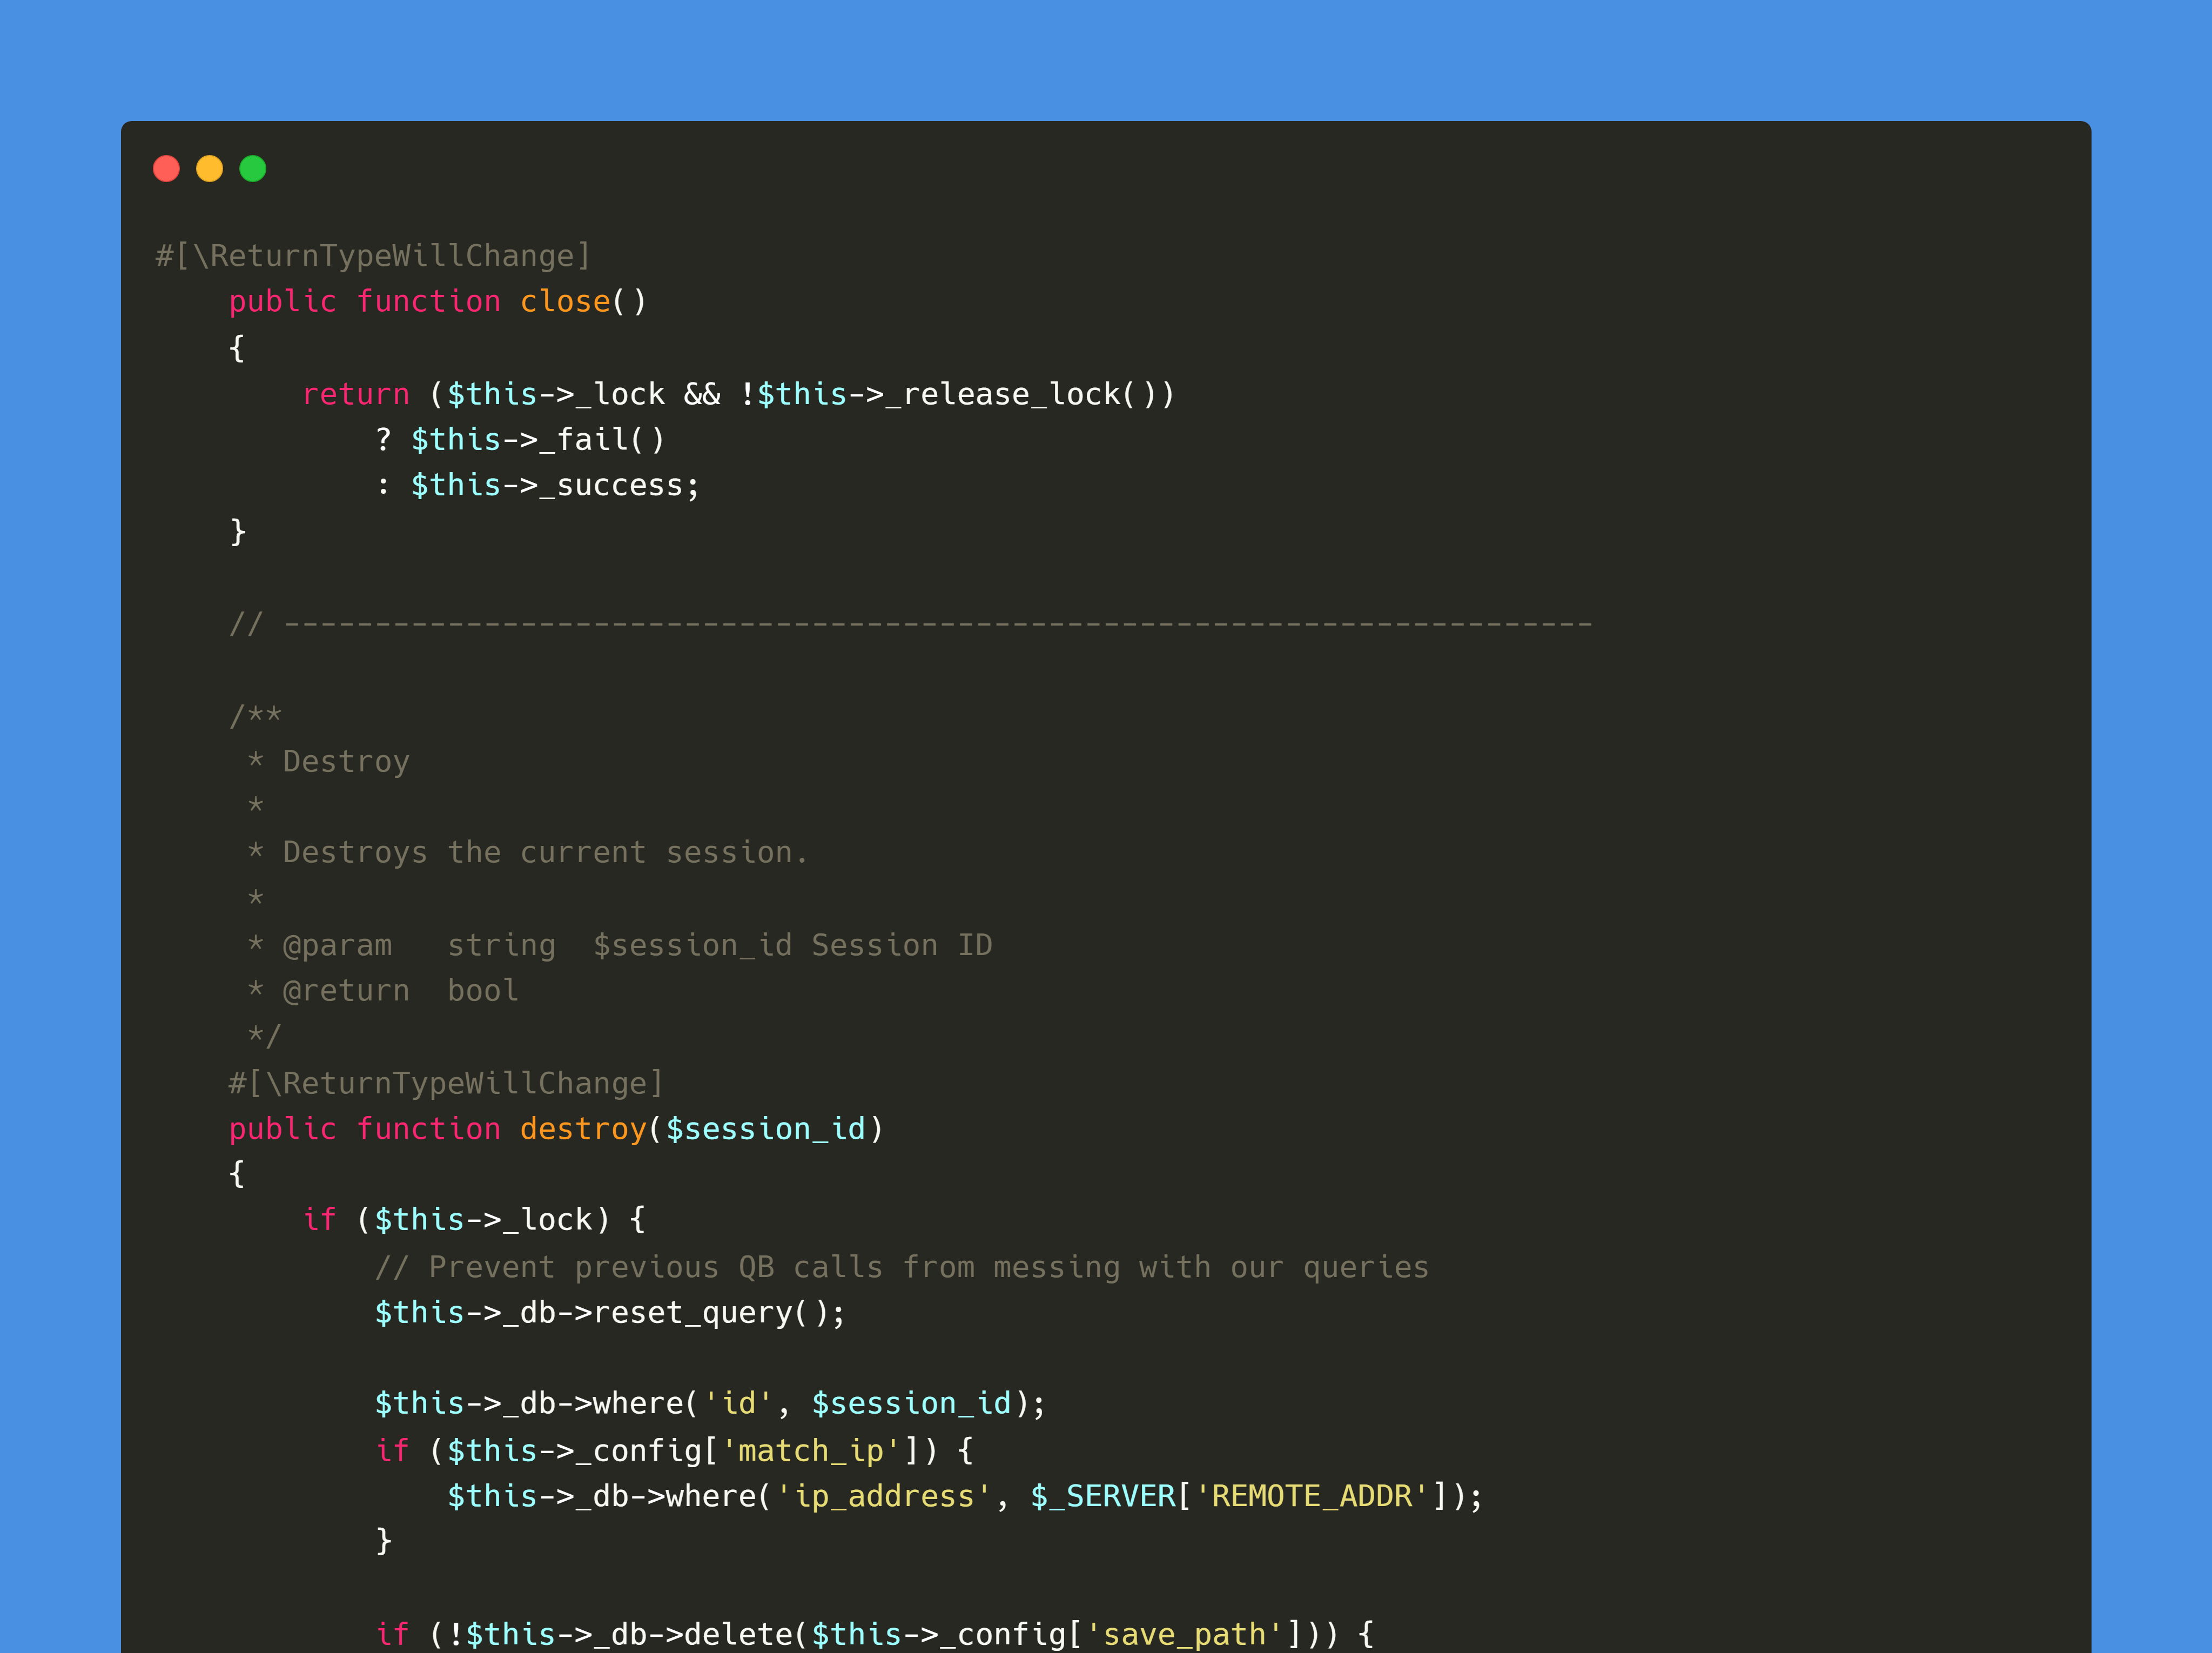This screenshot has width=2212, height=1653.
Task: Click the dashed comment separator line
Action: (910, 624)
